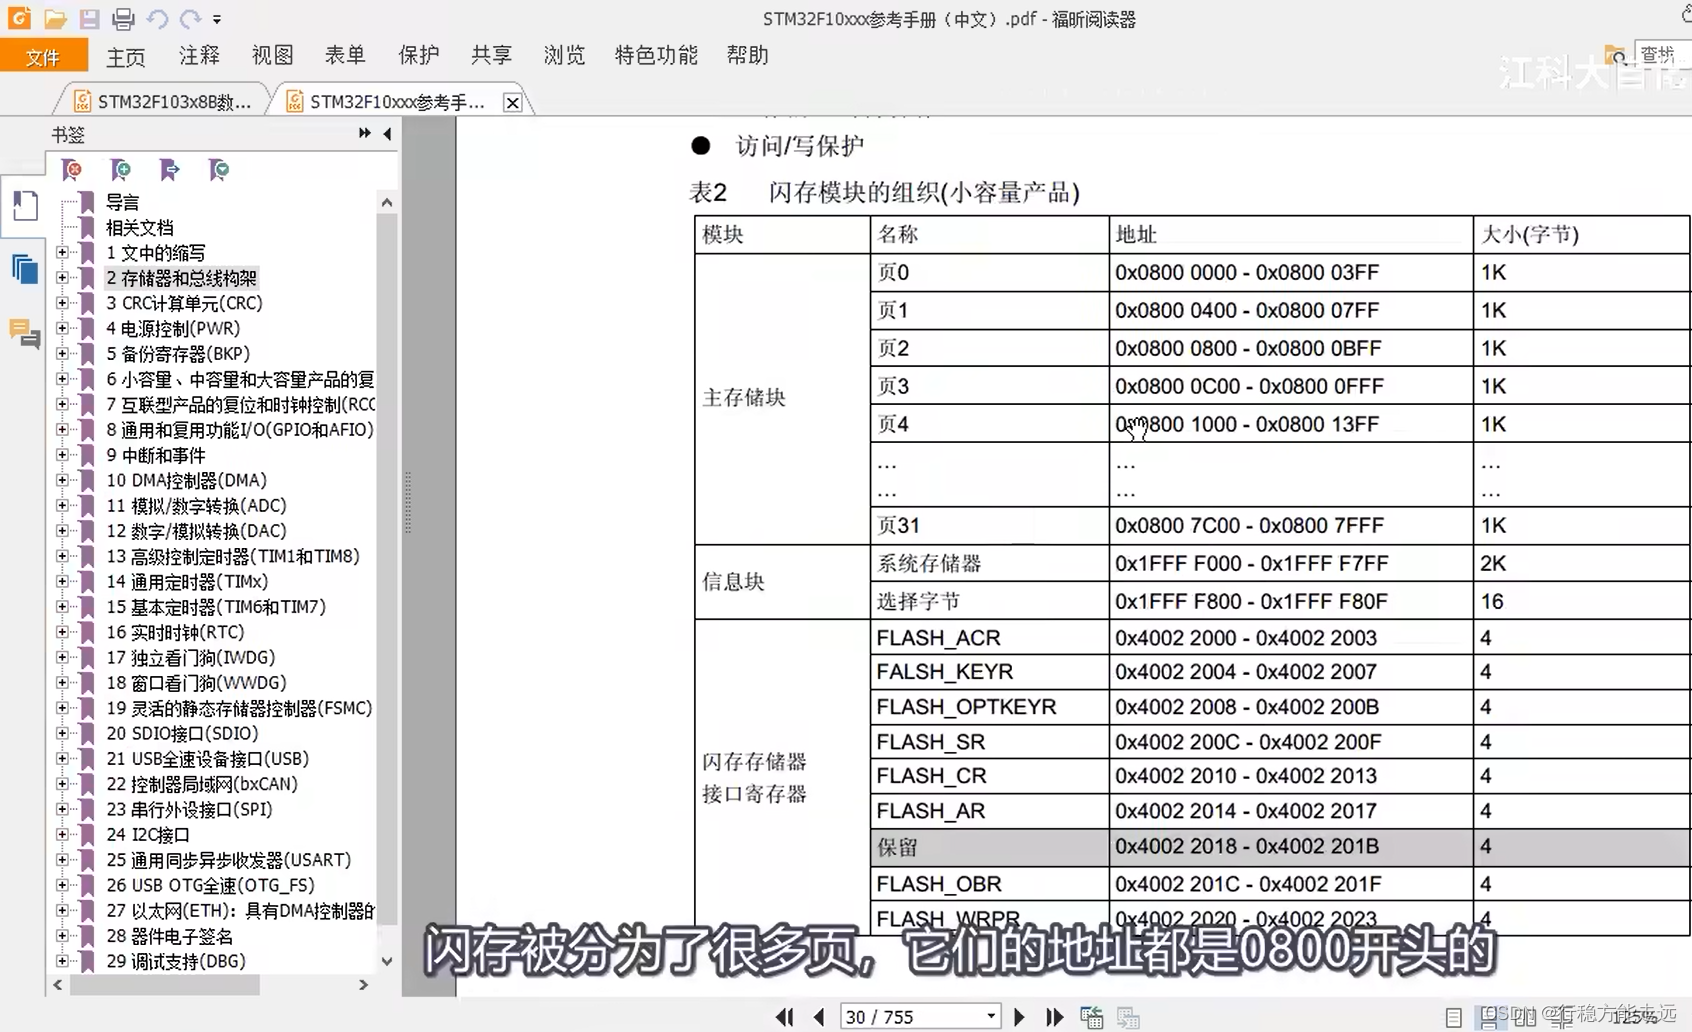Go to the previous page
Viewport: 1692px width, 1032px height.
[x=819, y=1017]
